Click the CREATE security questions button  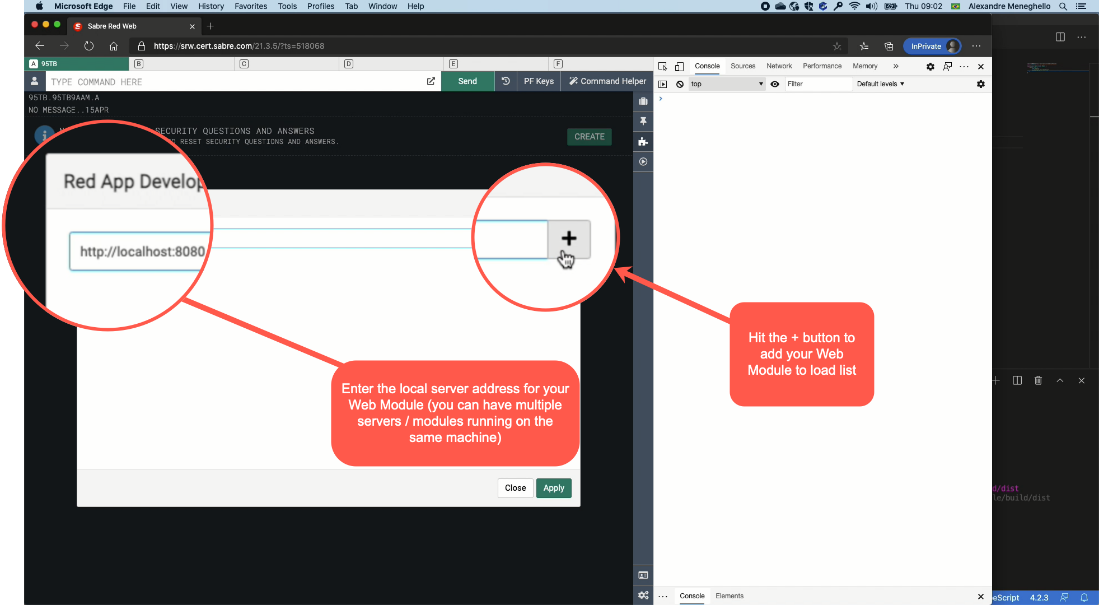(x=589, y=137)
